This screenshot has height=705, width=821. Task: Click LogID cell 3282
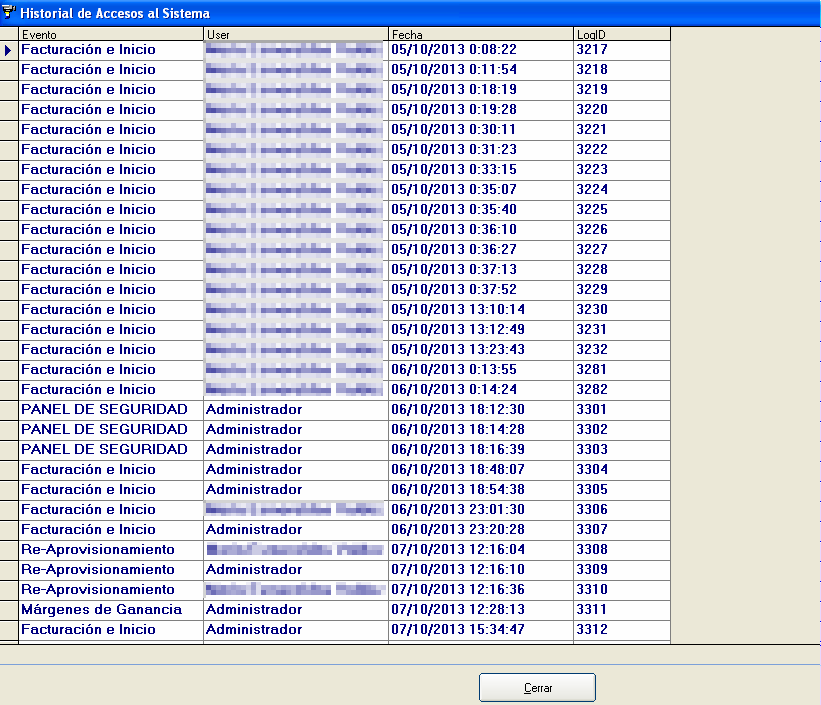[621, 390]
